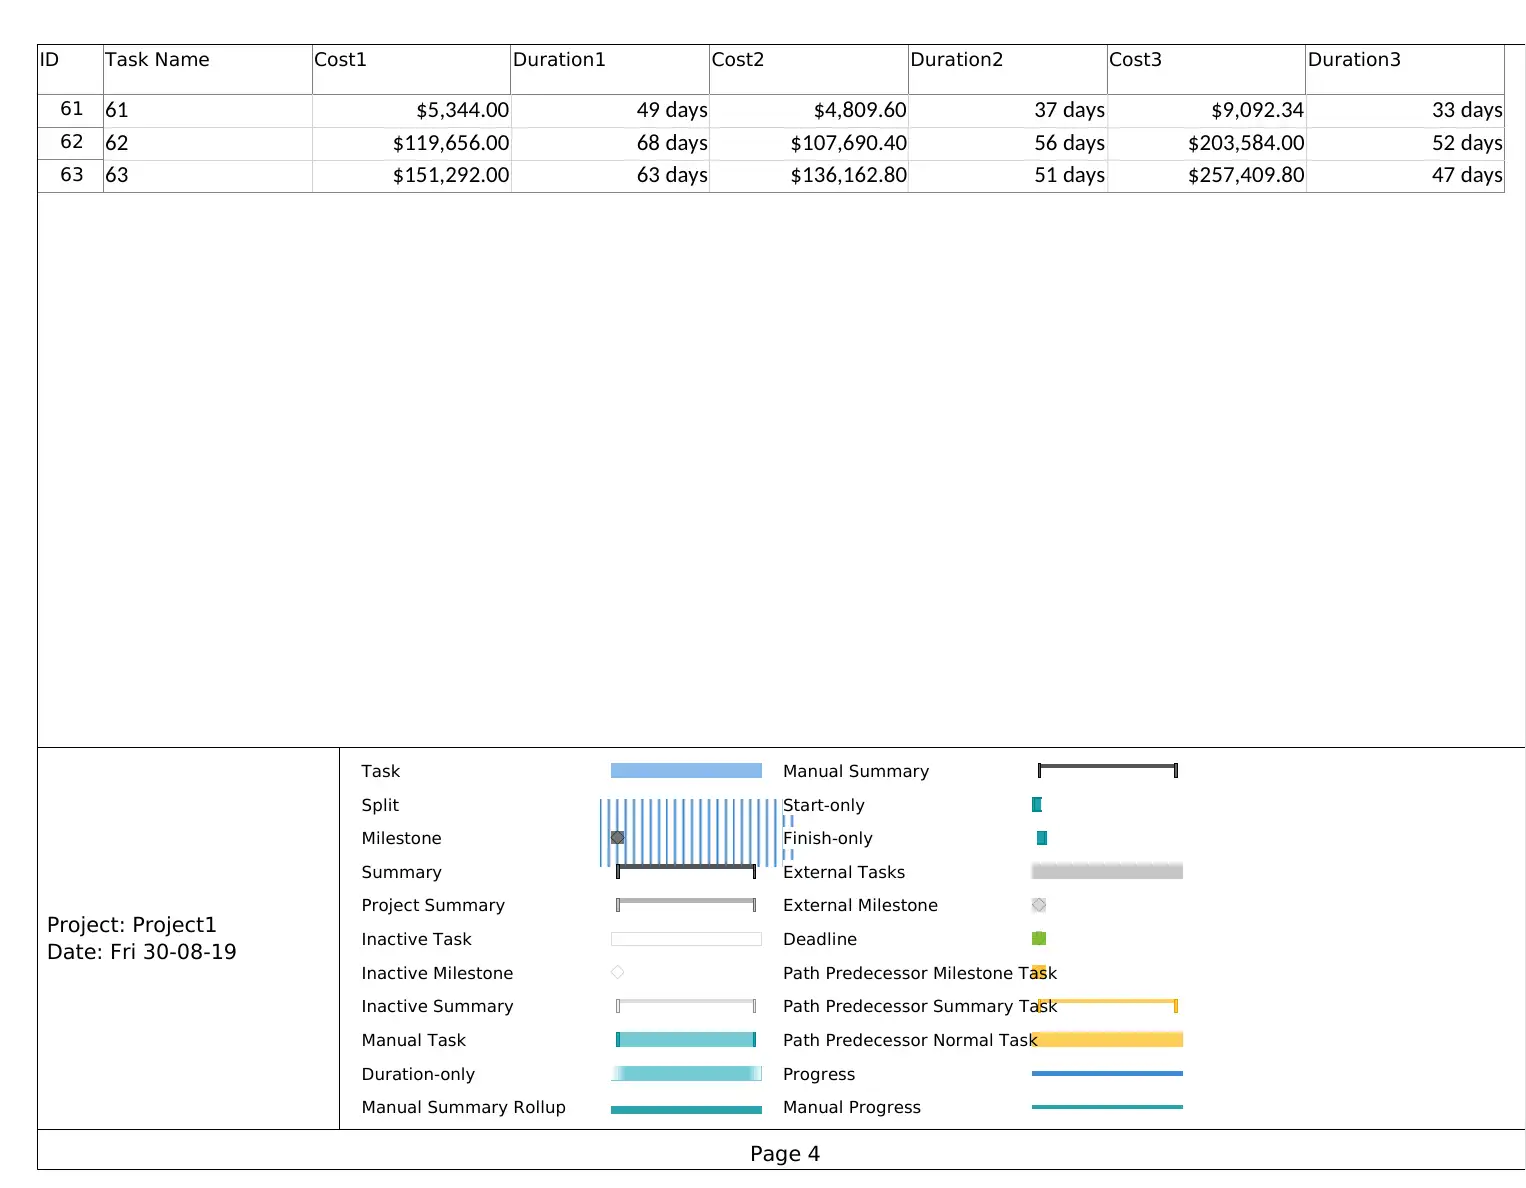Click the Split legend label
The image size is (1526, 1188).
[380, 805]
